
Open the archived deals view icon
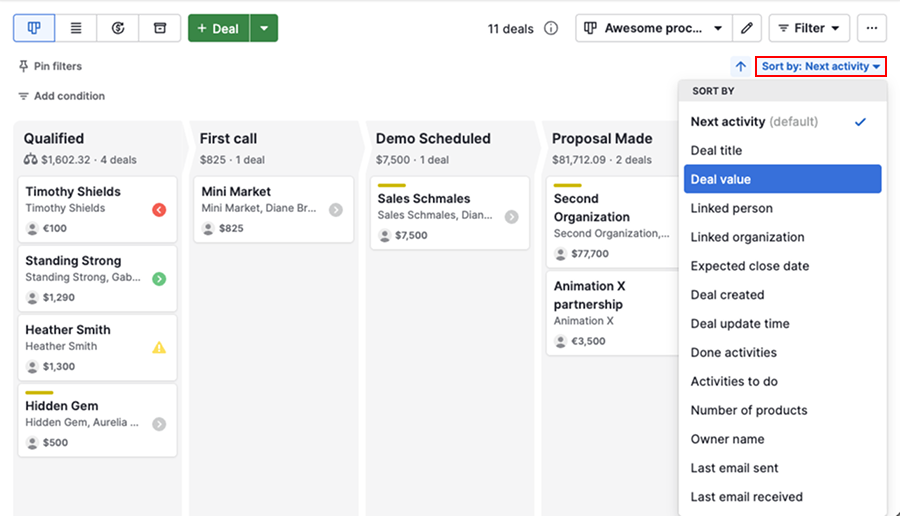click(x=160, y=28)
